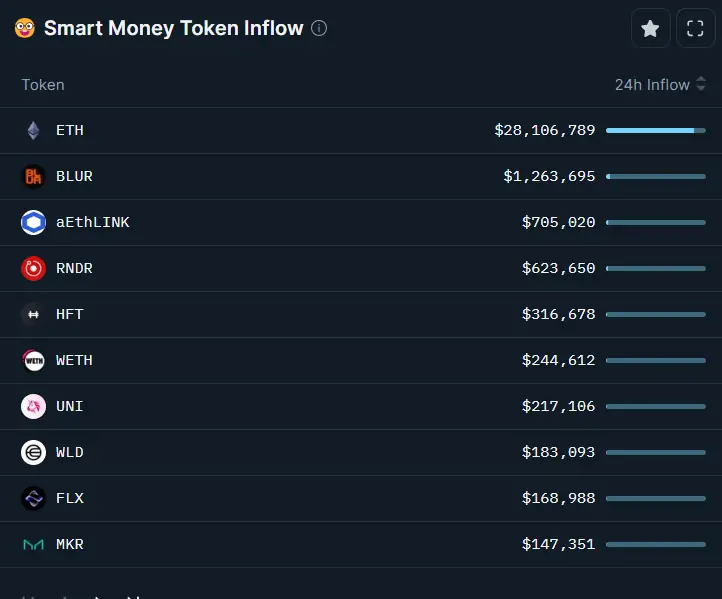Click the star favorite icon
The width and height of the screenshot is (722, 599).
(x=650, y=29)
